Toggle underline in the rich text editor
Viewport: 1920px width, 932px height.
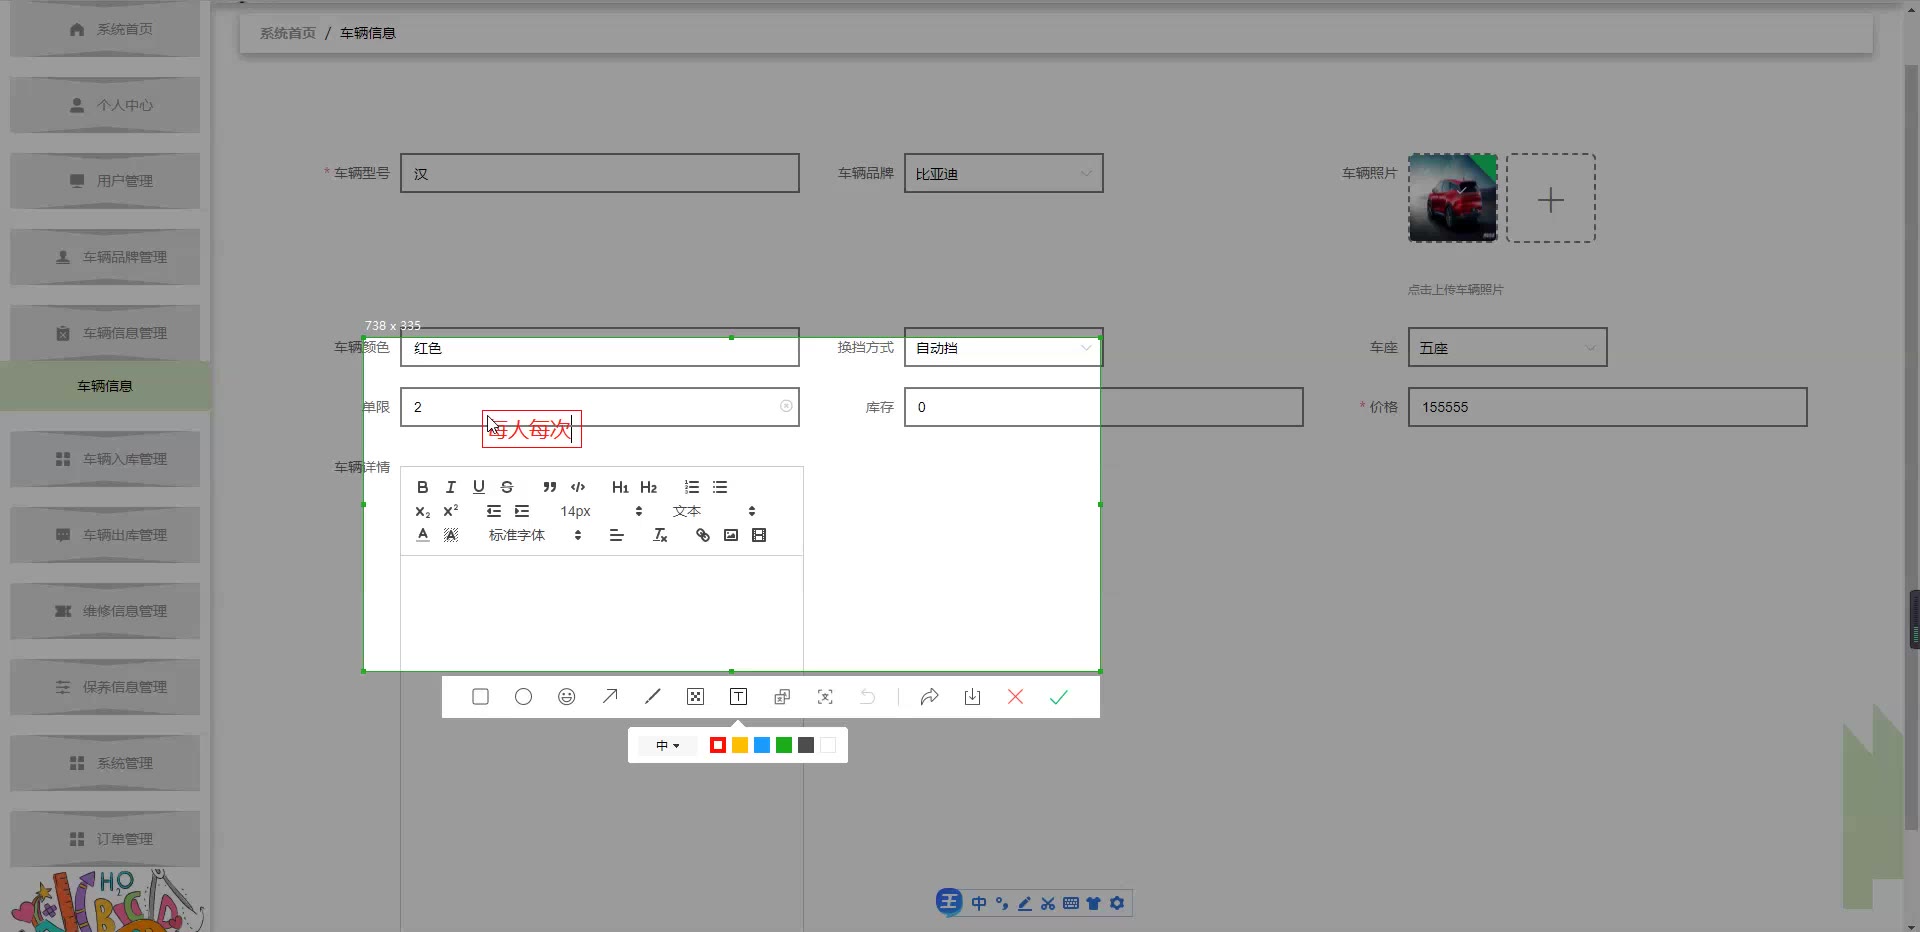479,487
